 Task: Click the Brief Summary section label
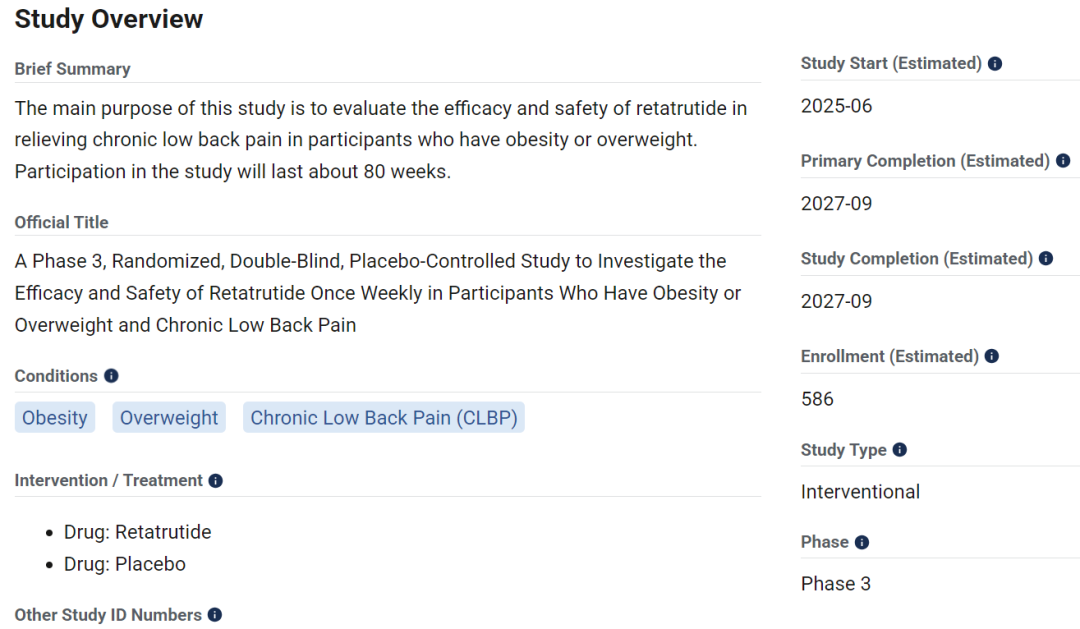[x=72, y=69]
